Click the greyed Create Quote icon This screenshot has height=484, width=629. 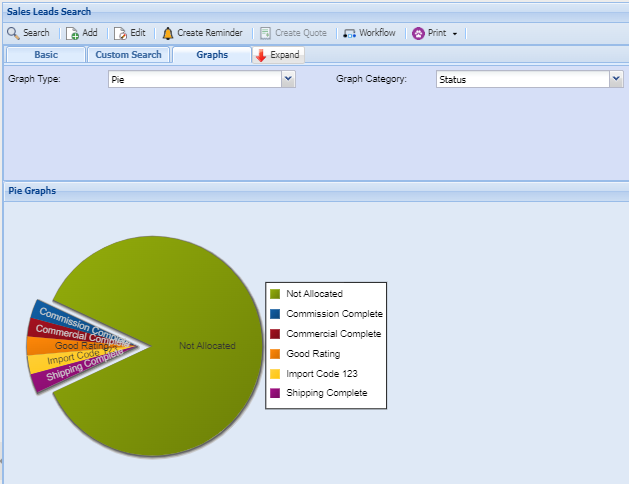point(265,33)
